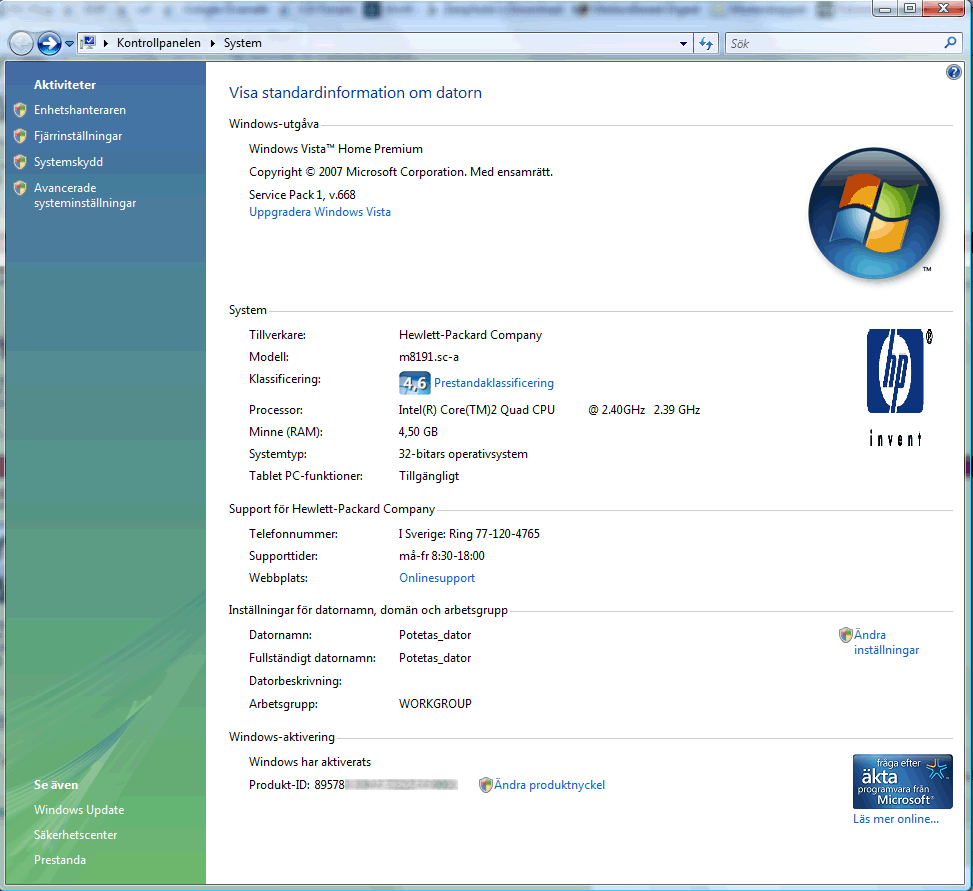Open the Prestandaklassificering link

(x=494, y=383)
